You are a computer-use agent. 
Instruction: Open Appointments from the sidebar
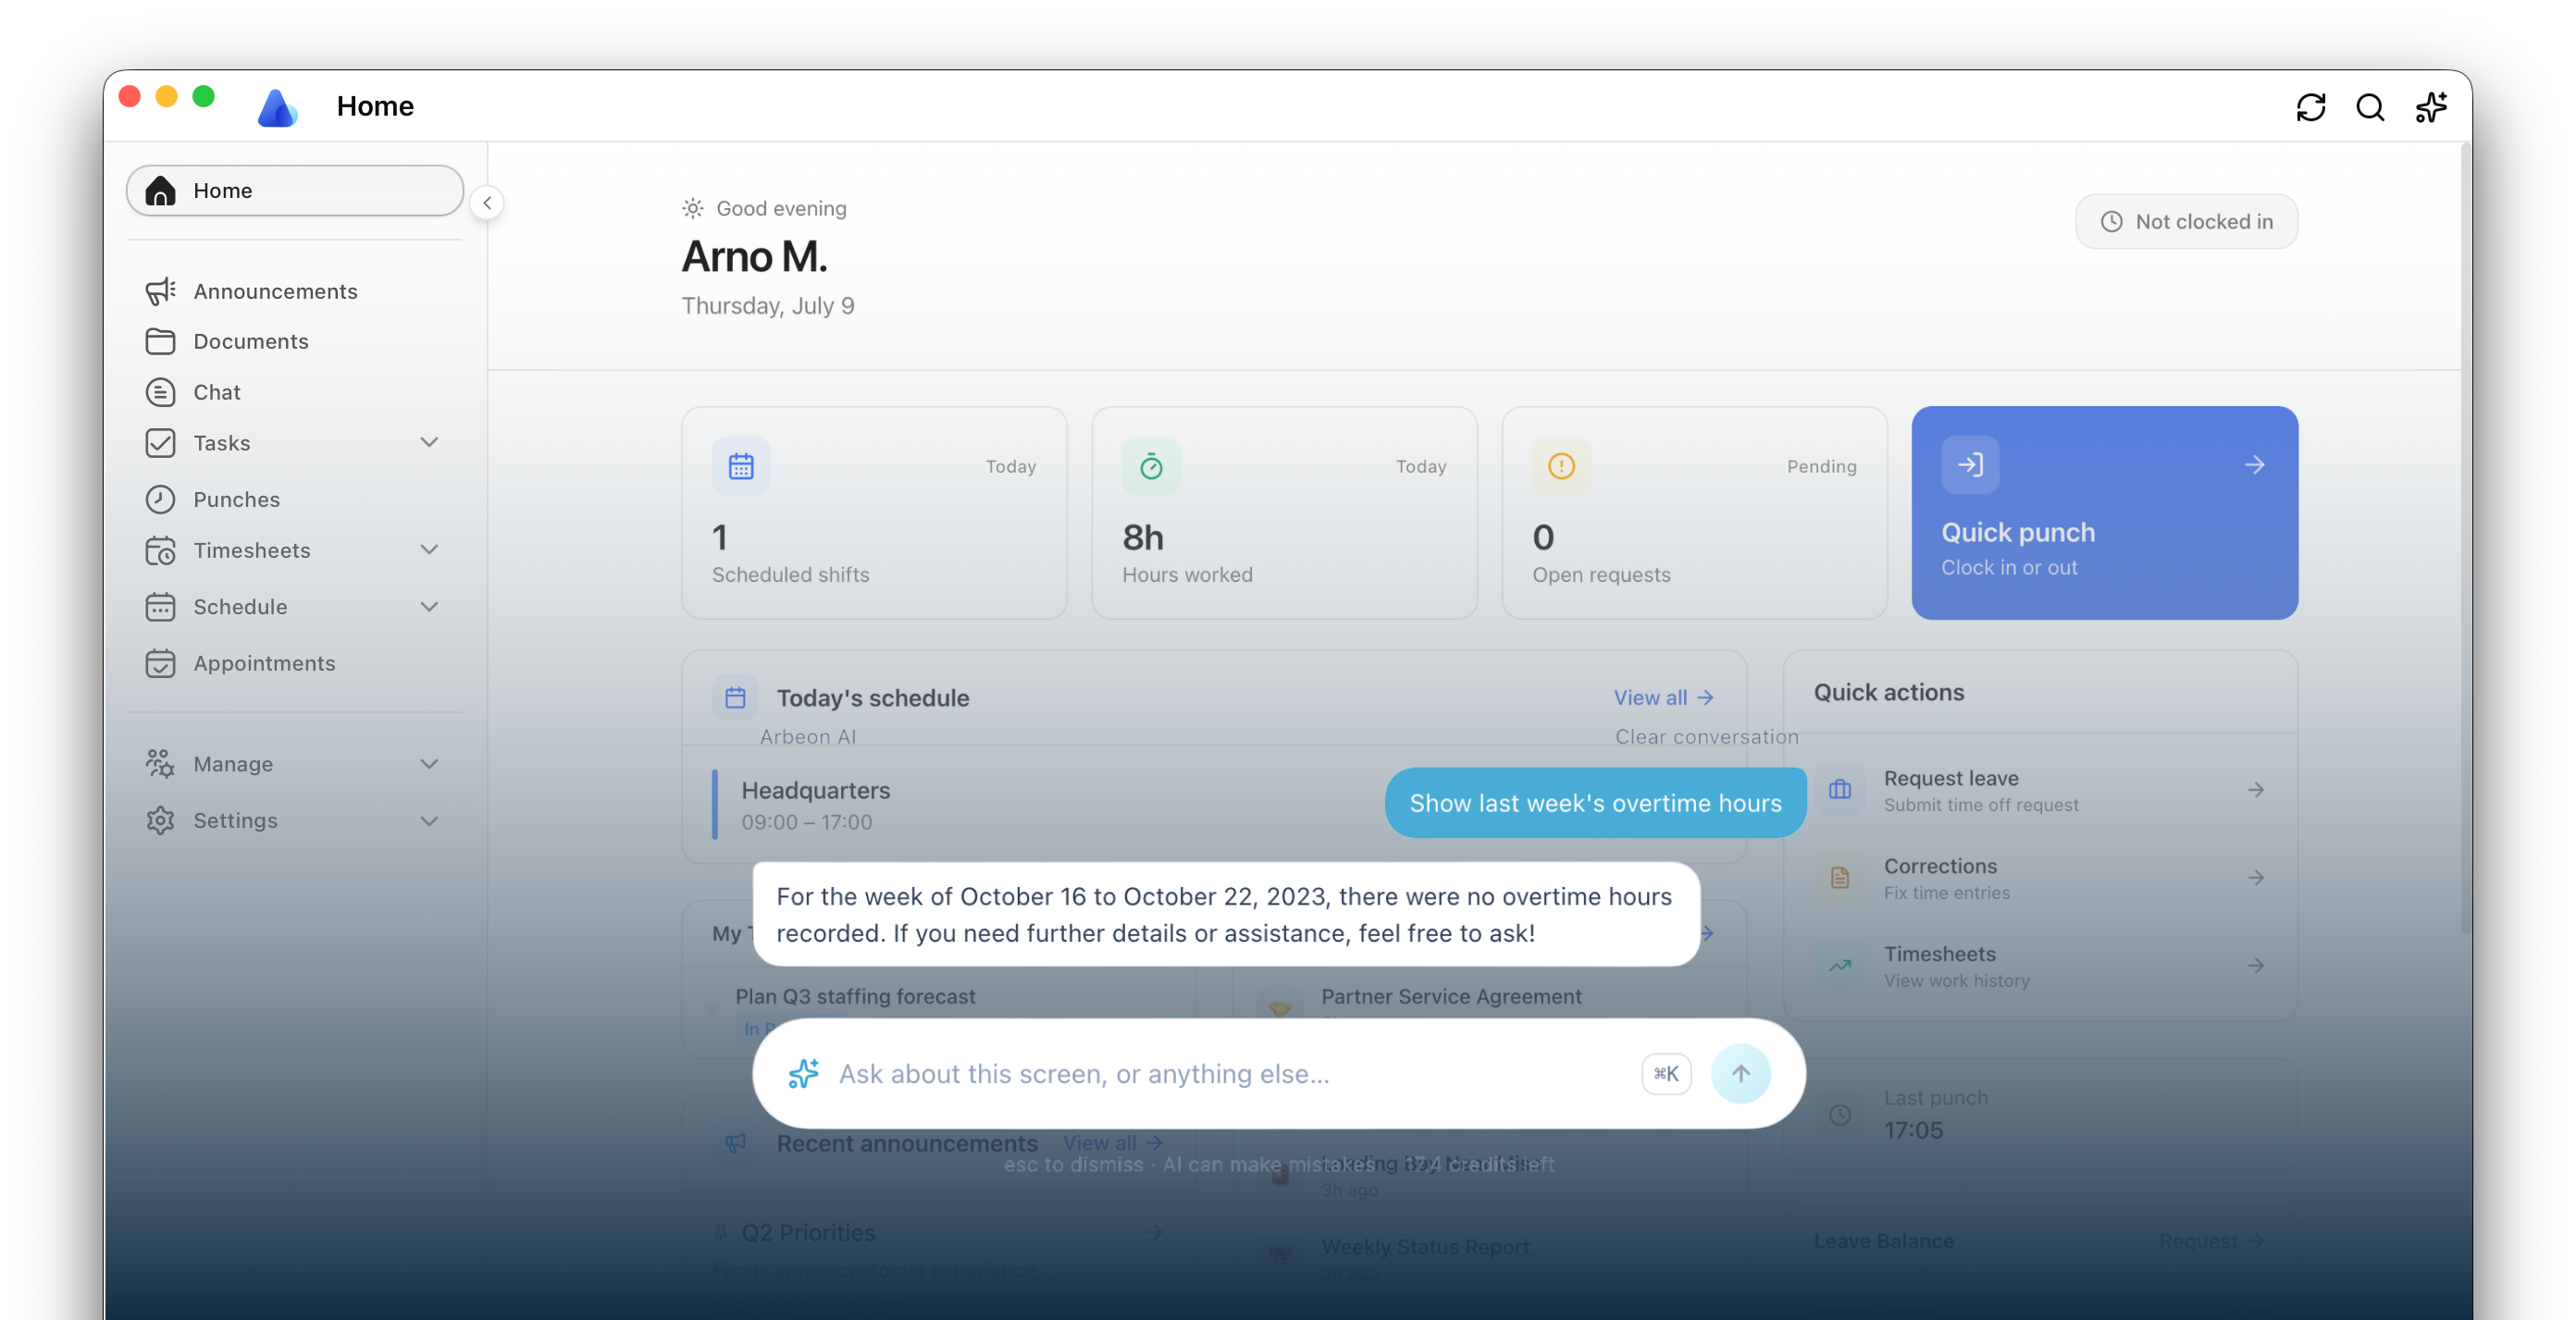295,663
